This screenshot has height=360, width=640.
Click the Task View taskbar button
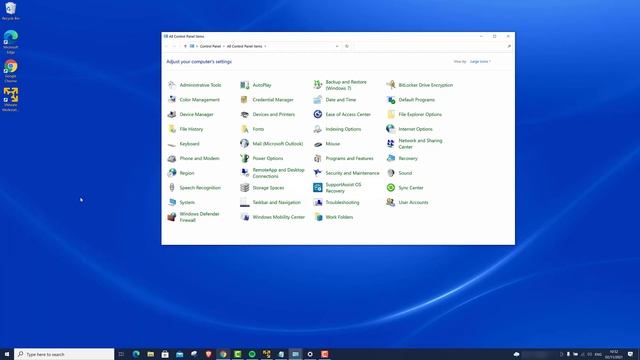click(x=121, y=354)
